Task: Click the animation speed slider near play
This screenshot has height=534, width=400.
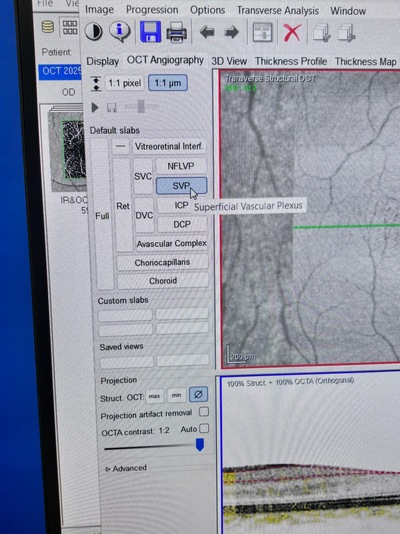Action: pos(141,106)
